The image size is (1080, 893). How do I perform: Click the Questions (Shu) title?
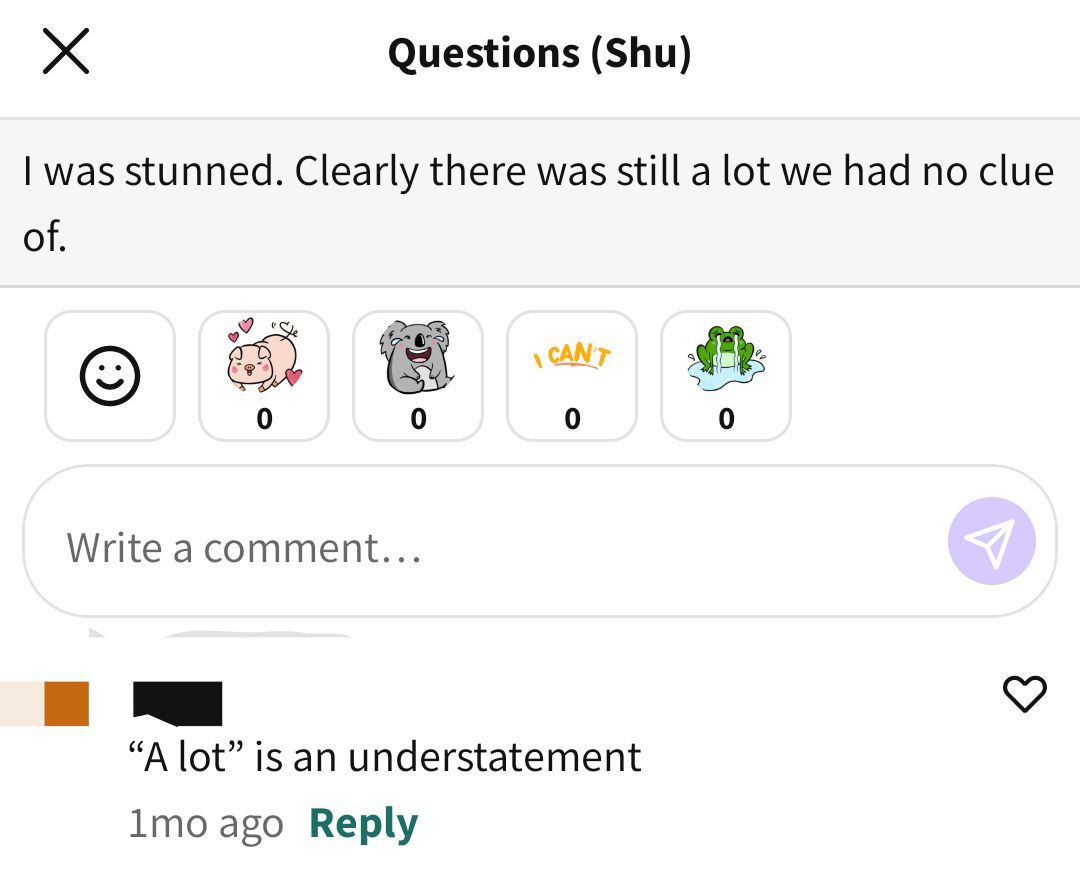(540, 53)
